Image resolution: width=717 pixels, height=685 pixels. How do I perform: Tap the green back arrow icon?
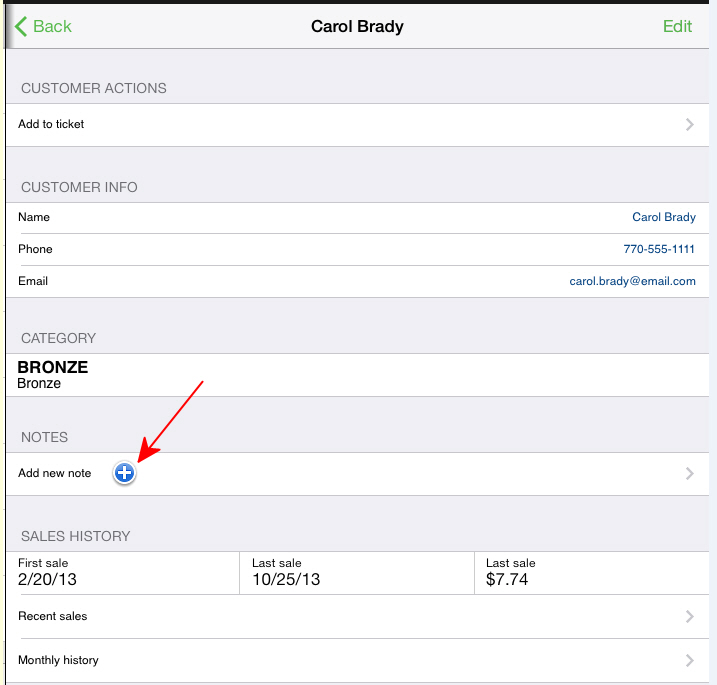21,26
